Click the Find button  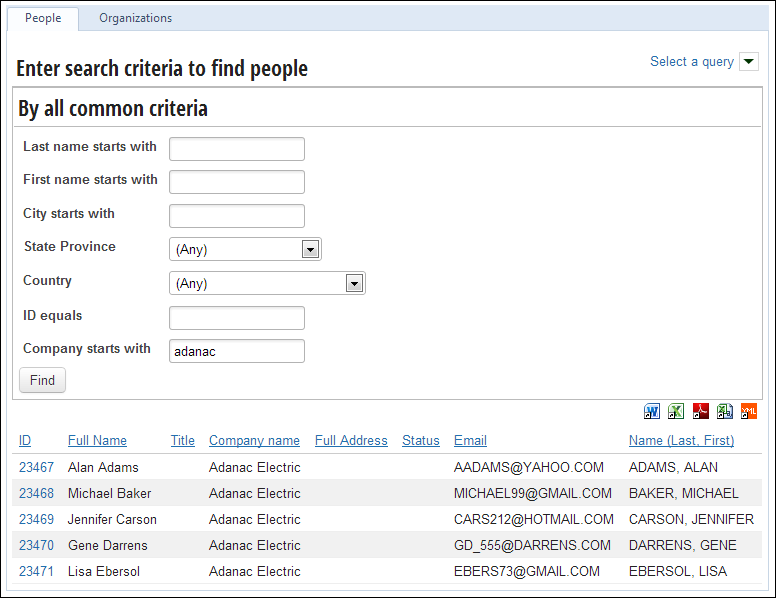[x=42, y=380]
